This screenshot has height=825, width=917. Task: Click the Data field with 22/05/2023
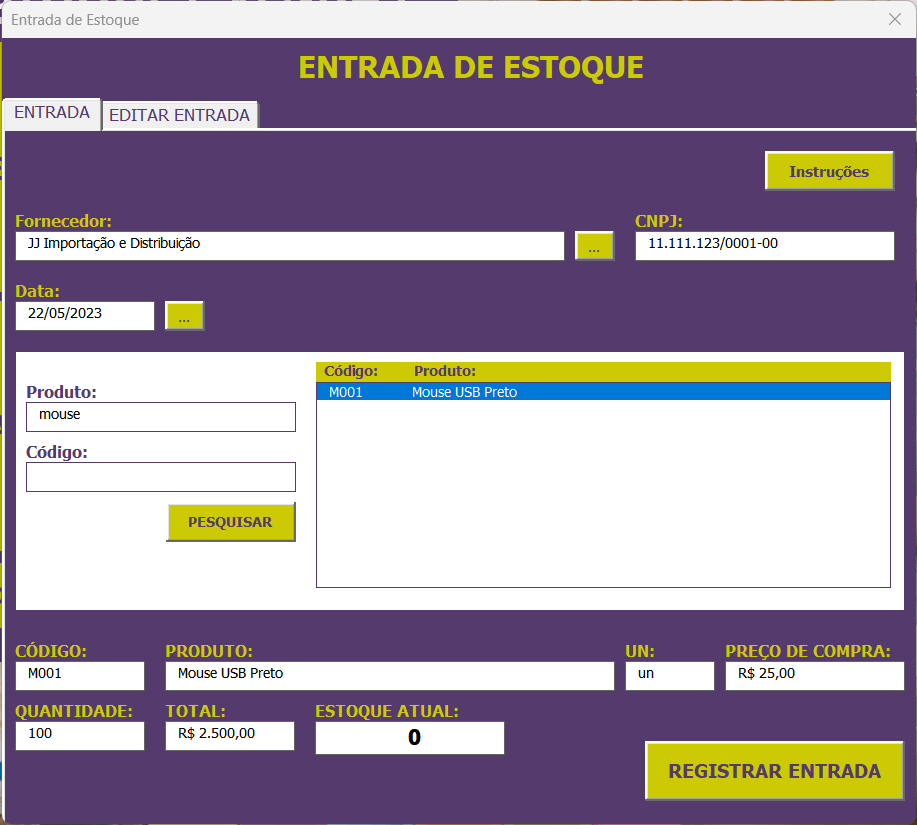(x=85, y=316)
